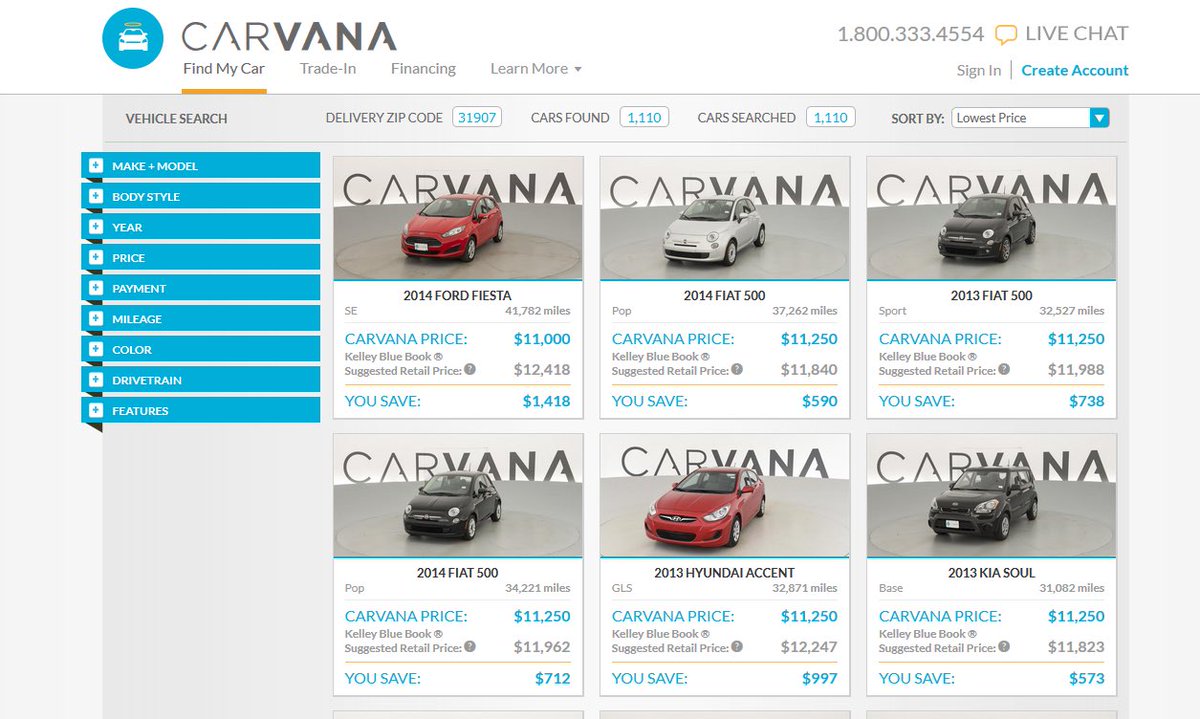Click the plus icon beside Body Style
Screen dimensions: 1200x719
point(95,196)
